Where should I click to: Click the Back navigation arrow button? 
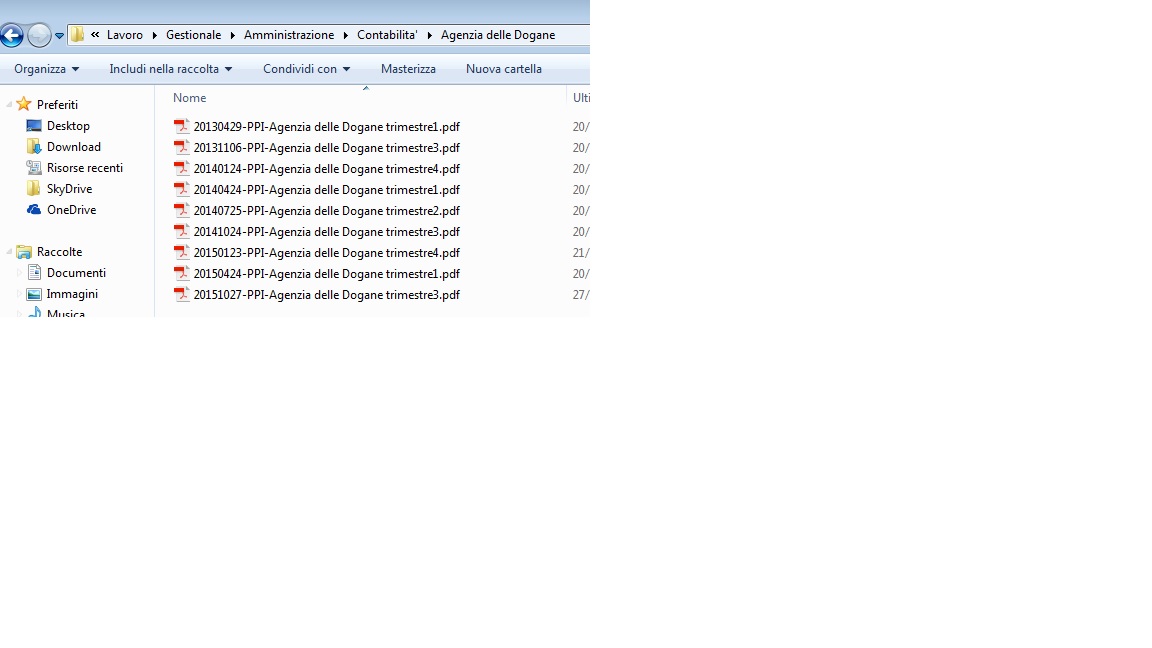(x=12, y=36)
